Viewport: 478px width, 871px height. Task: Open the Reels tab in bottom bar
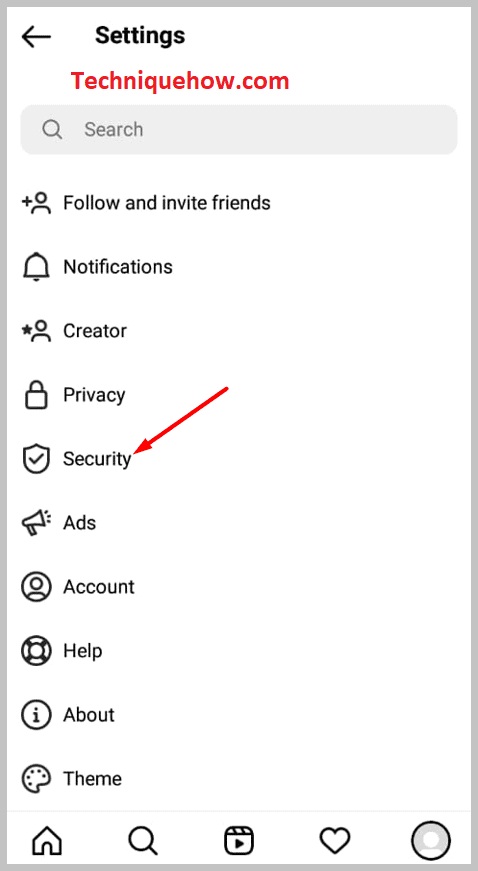[x=239, y=840]
